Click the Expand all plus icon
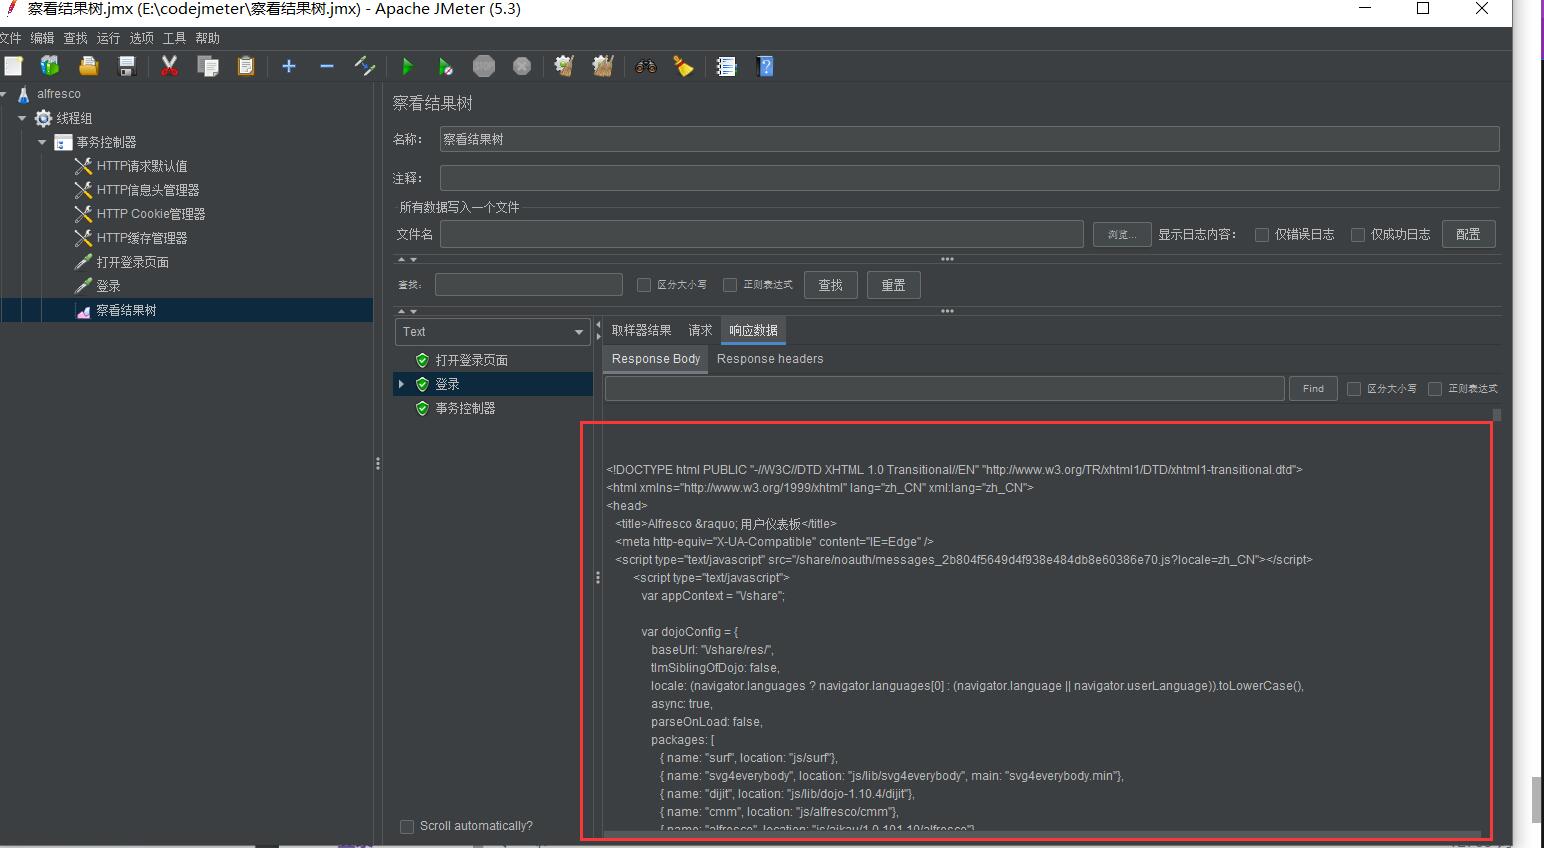Viewport: 1544px width, 848px height. coord(289,66)
